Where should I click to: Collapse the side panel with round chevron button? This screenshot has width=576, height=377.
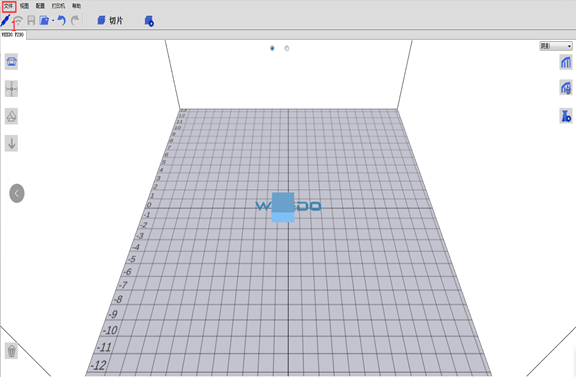pyautogui.click(x=17, y=193)
